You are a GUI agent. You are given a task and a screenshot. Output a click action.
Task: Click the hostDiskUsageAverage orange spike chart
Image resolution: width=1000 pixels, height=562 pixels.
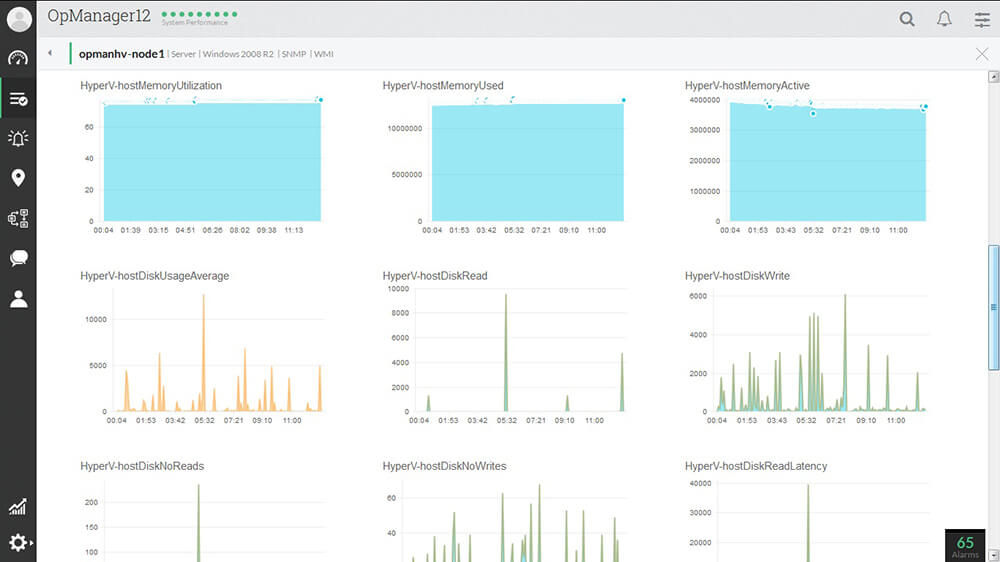click(x=219, y=352)
